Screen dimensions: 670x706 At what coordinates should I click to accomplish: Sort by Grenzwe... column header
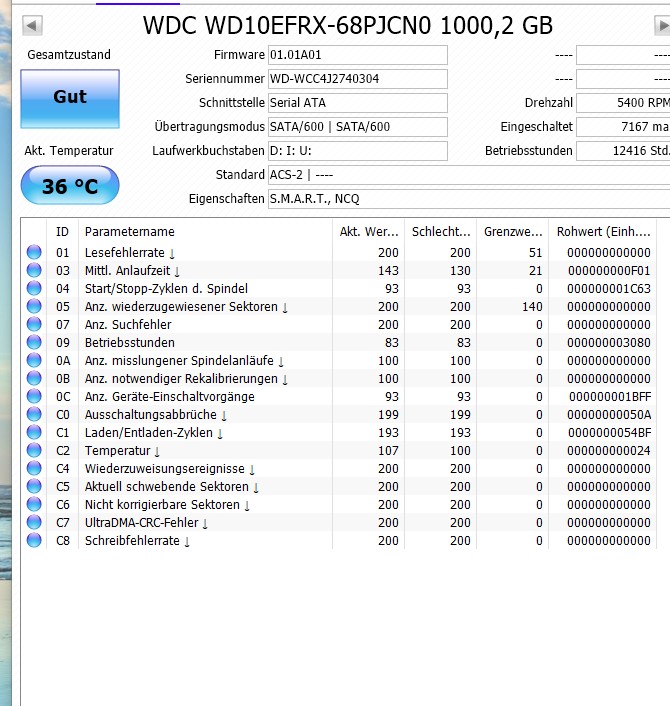coord(513,231)
